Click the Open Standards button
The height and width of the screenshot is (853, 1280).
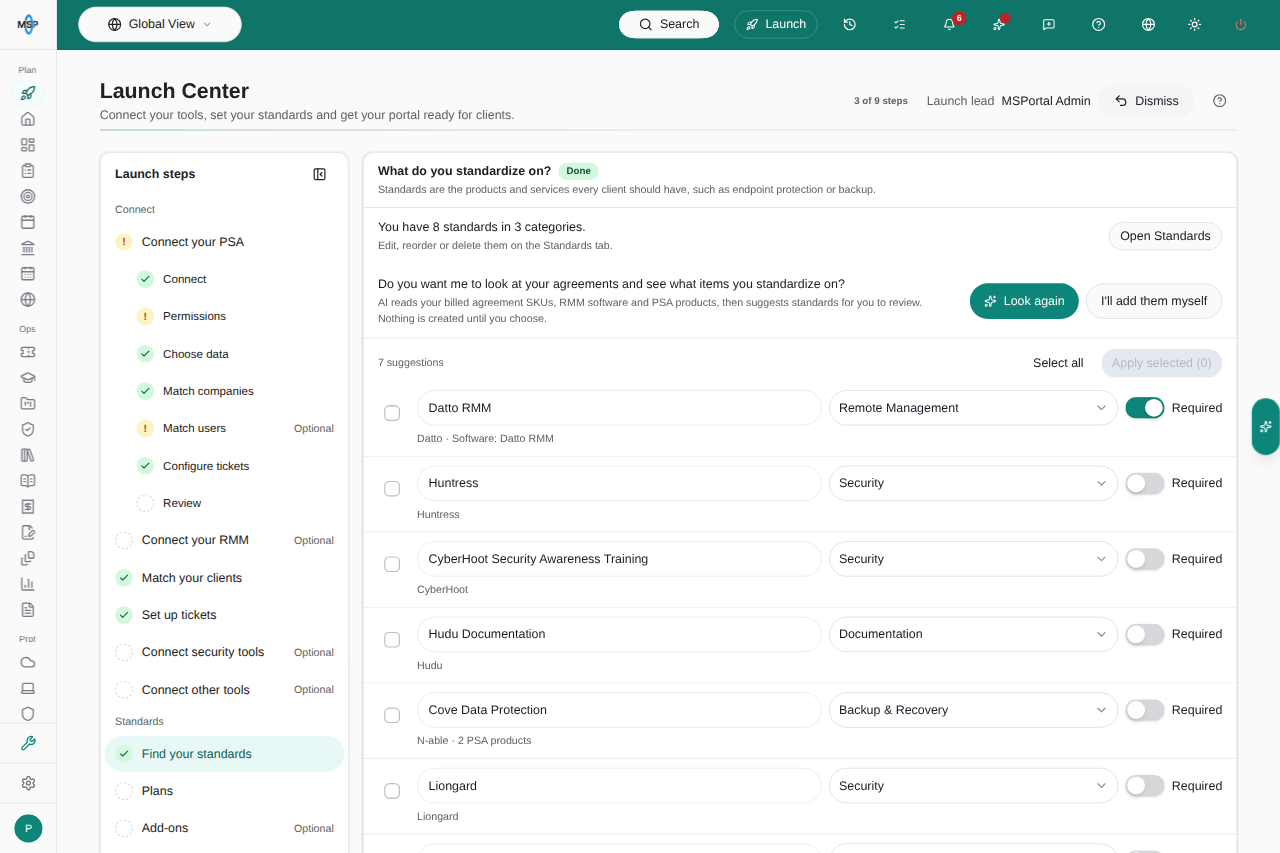[1165, 236]
